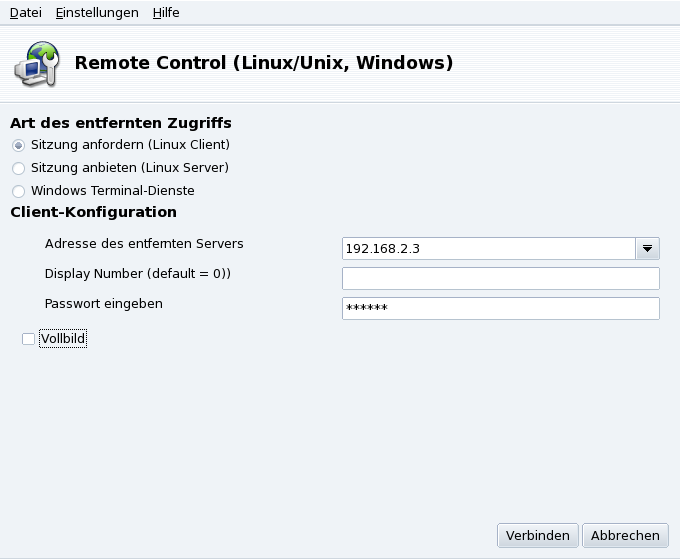Screen dimensions: 680x560
Task: Open the Datei menu
Action: point(26,12)
